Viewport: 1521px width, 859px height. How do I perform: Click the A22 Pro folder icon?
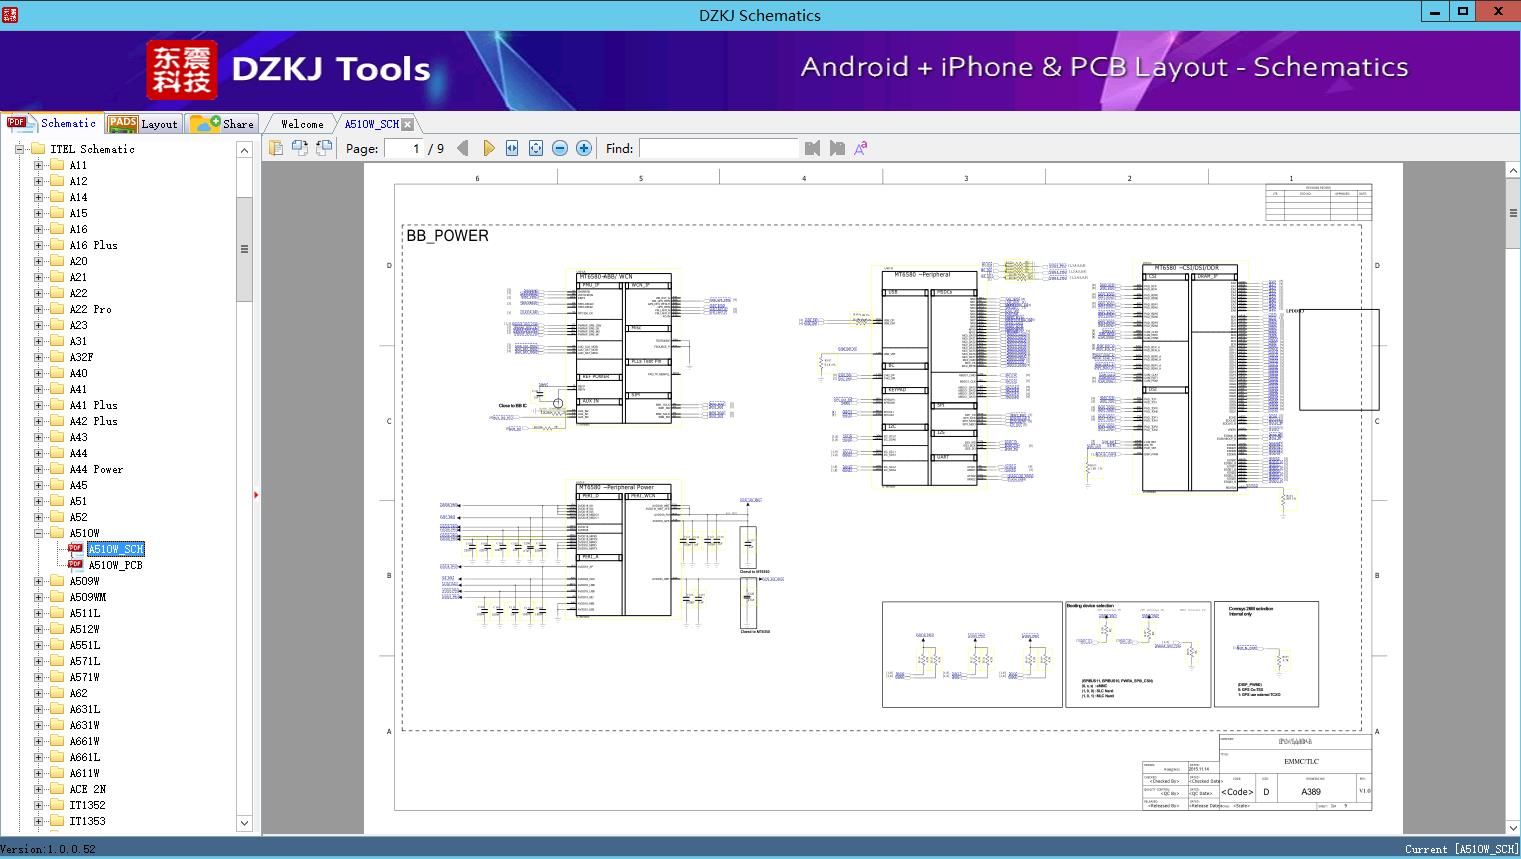pos(57,309)
